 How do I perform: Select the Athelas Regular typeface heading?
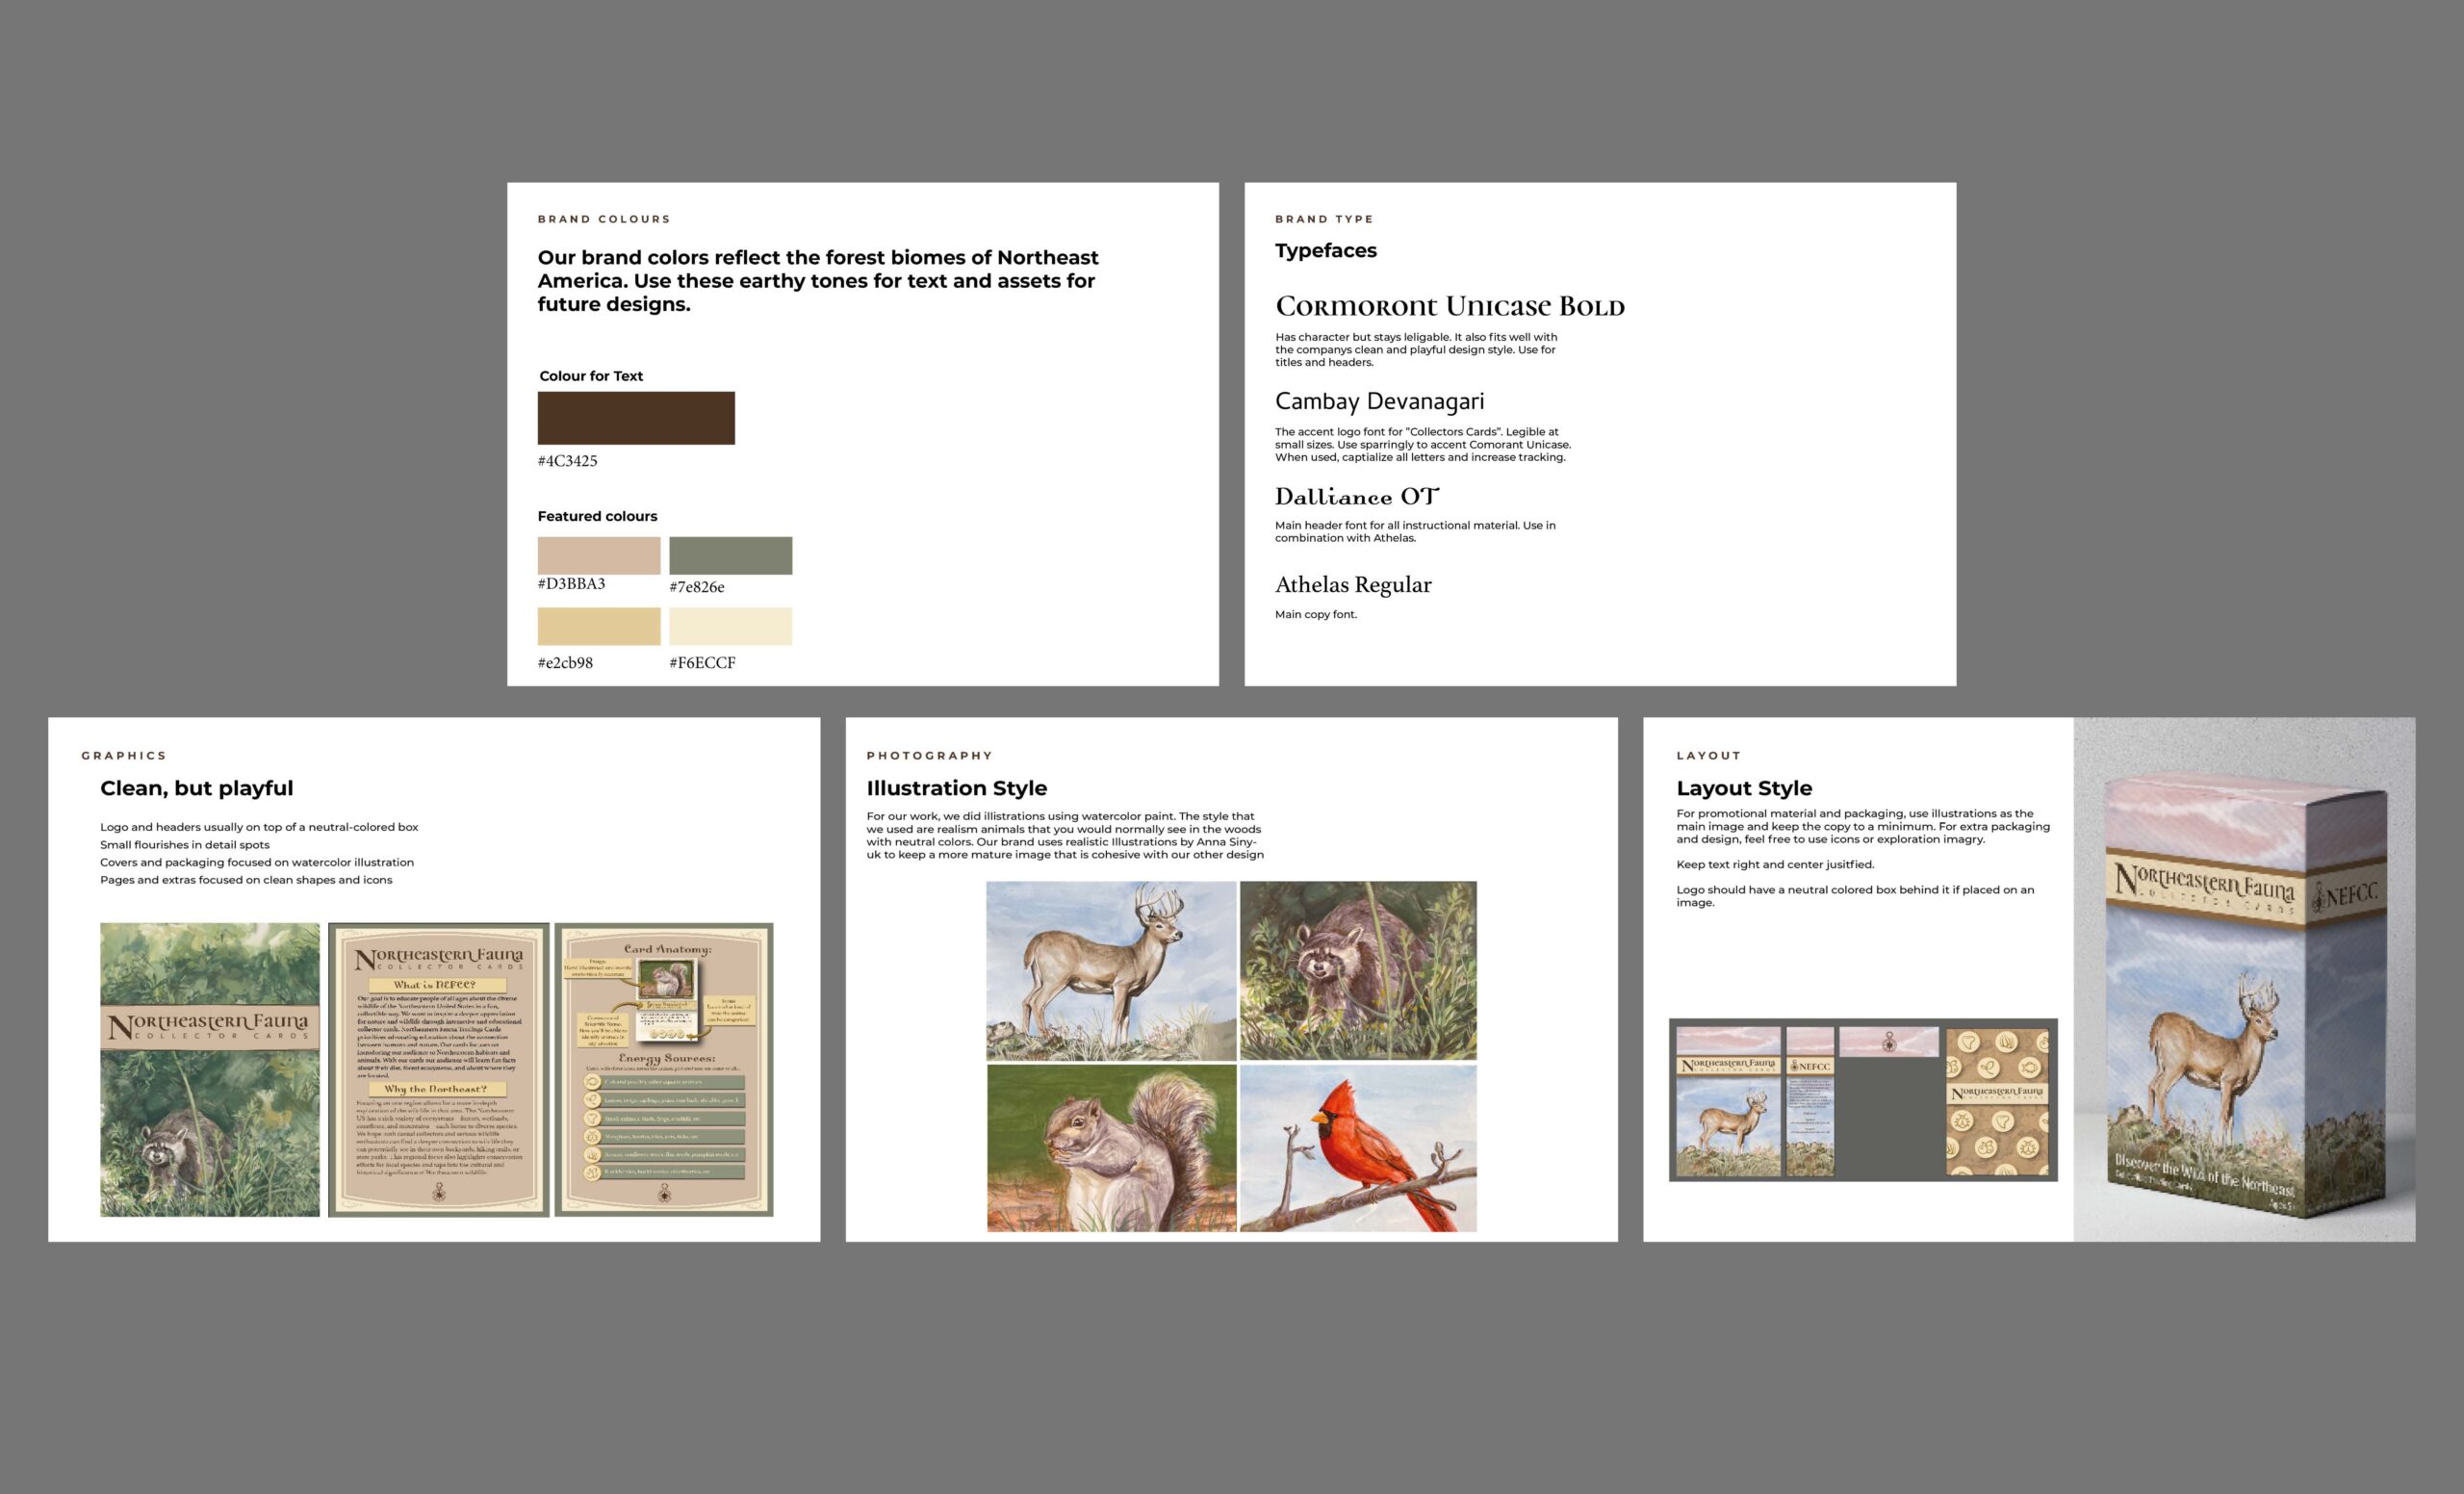1353,585
